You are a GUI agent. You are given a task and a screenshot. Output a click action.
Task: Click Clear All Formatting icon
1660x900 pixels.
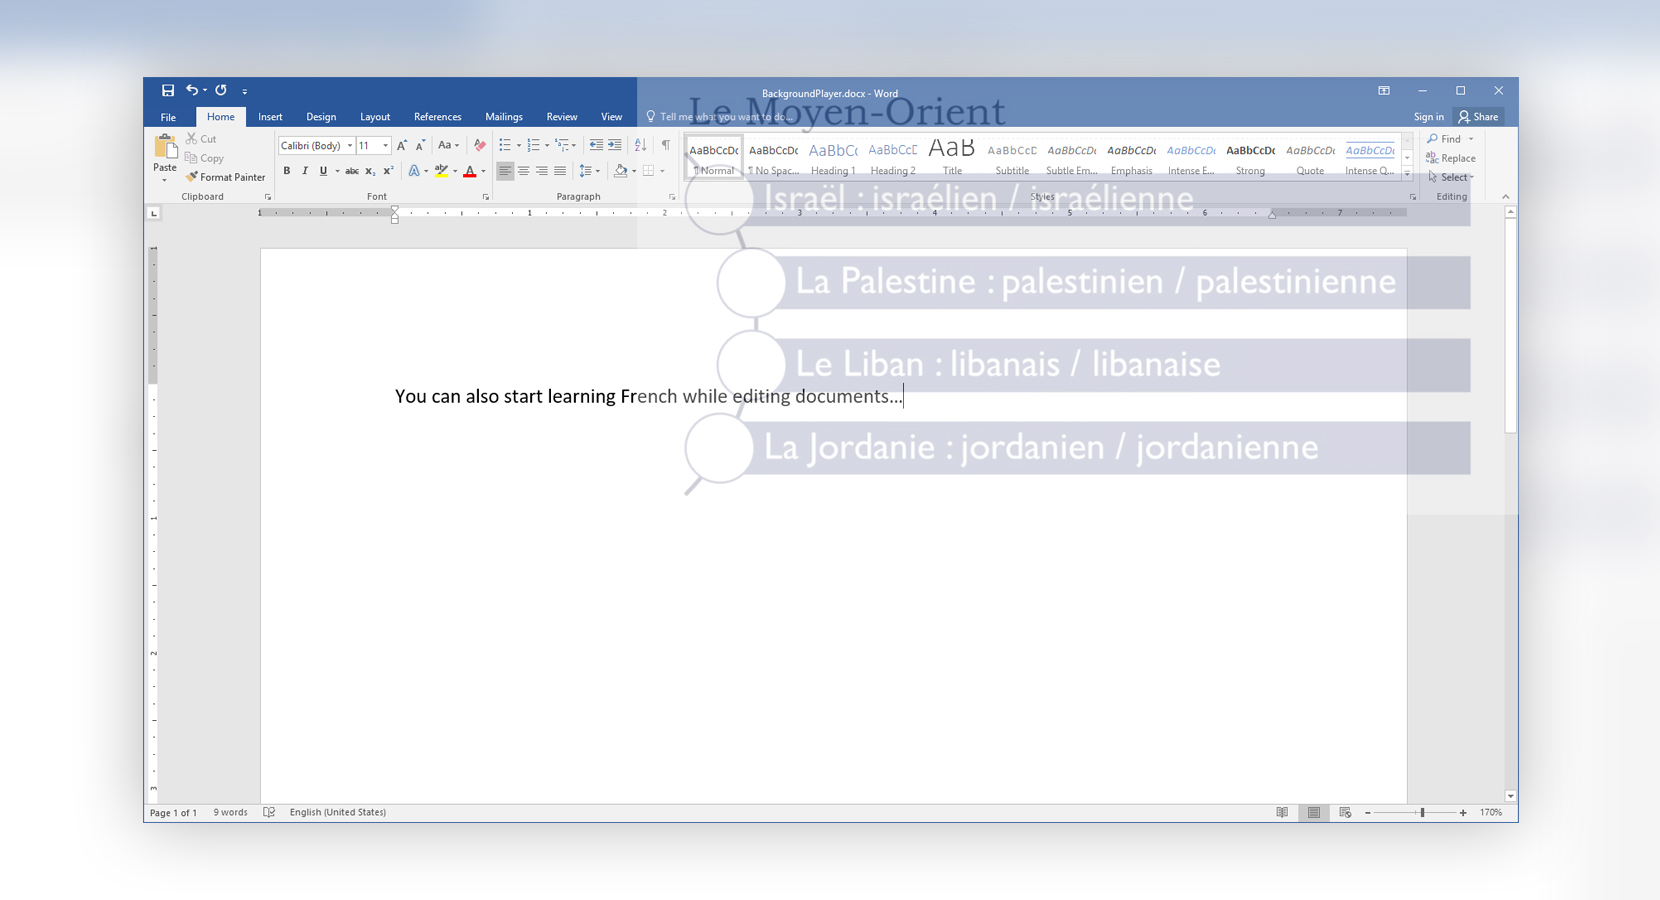point(480,146)
